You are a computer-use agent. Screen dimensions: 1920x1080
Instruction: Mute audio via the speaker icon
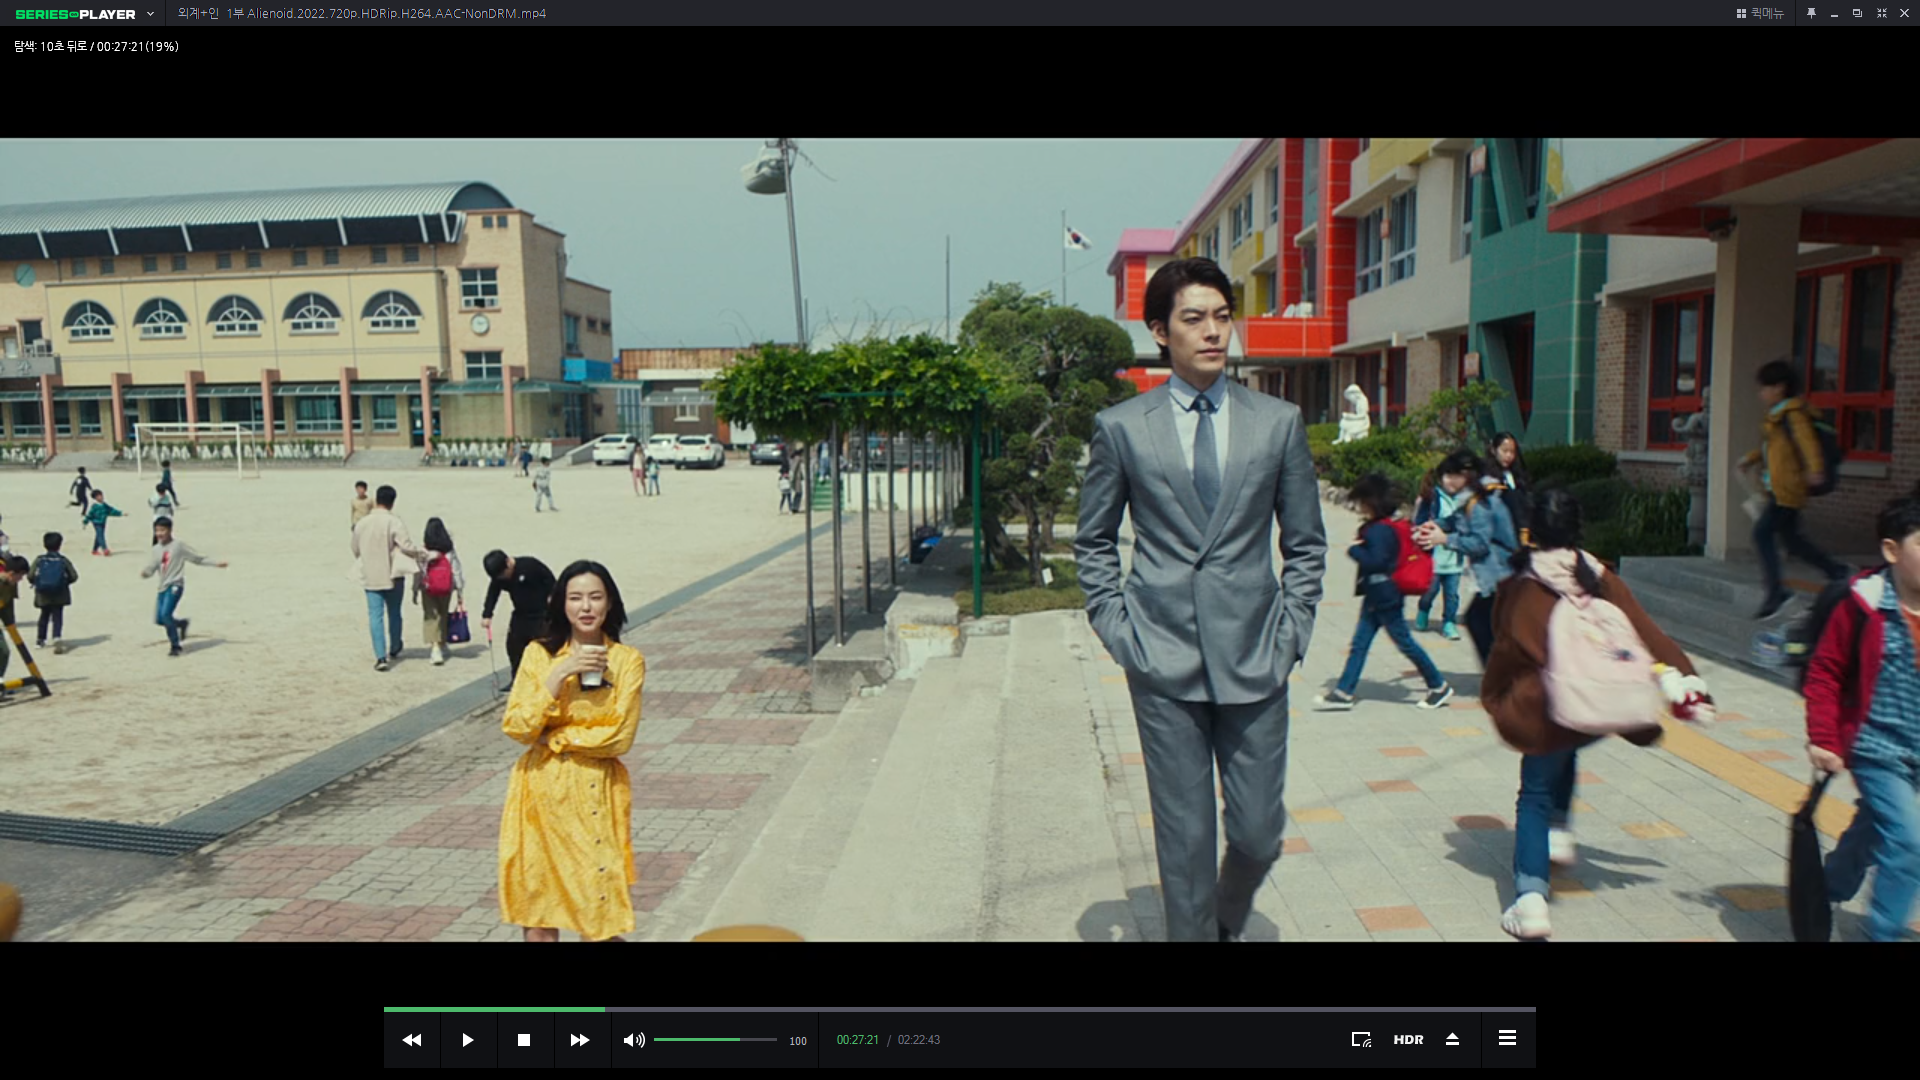[634, 1040]
